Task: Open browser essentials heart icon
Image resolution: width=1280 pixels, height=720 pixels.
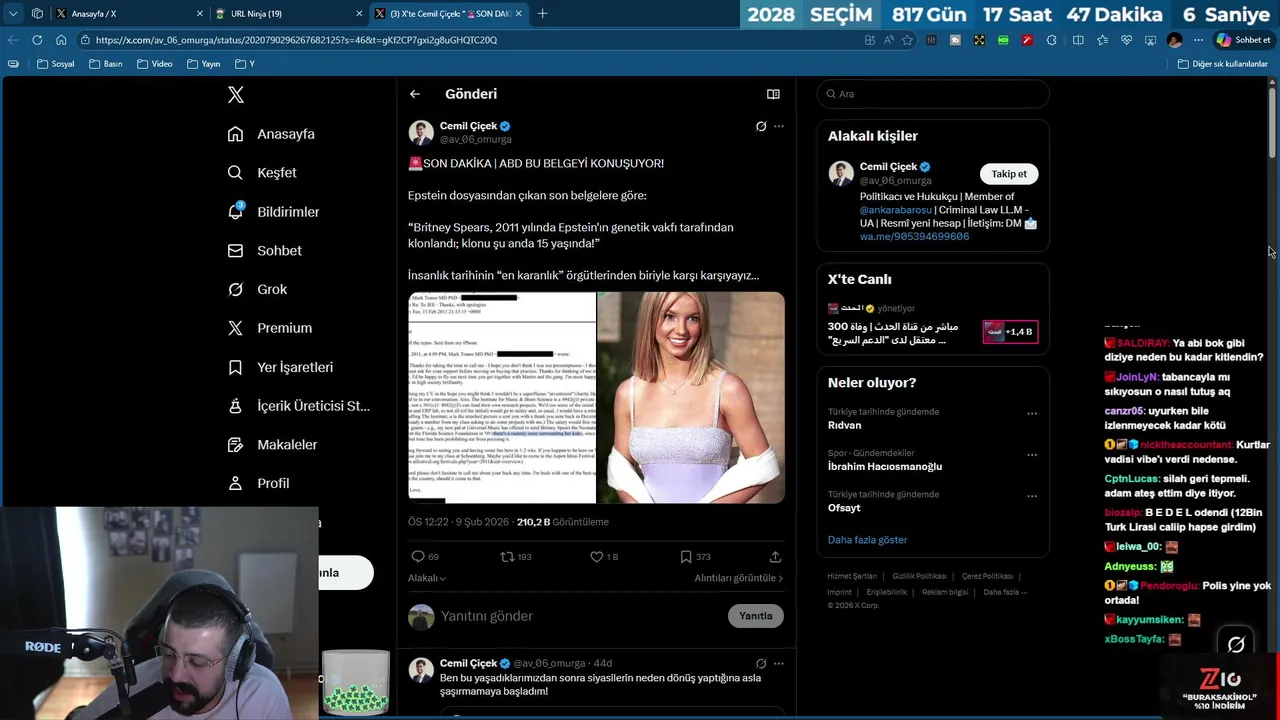Action: 1126,40
